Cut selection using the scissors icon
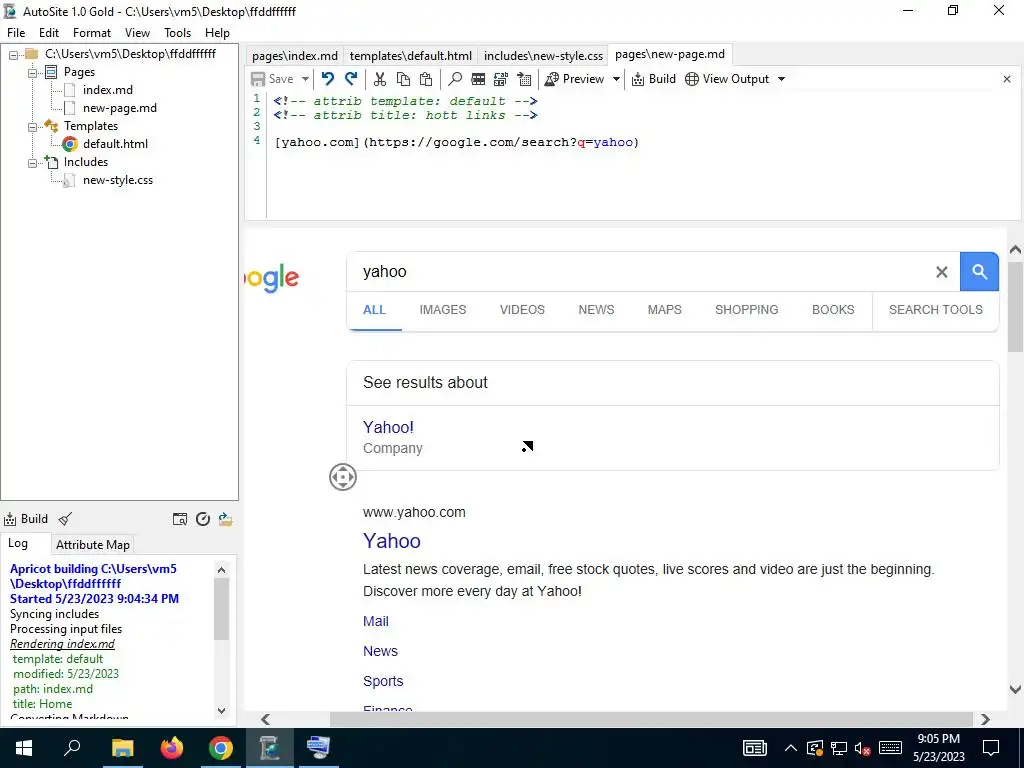 [380, 79]
